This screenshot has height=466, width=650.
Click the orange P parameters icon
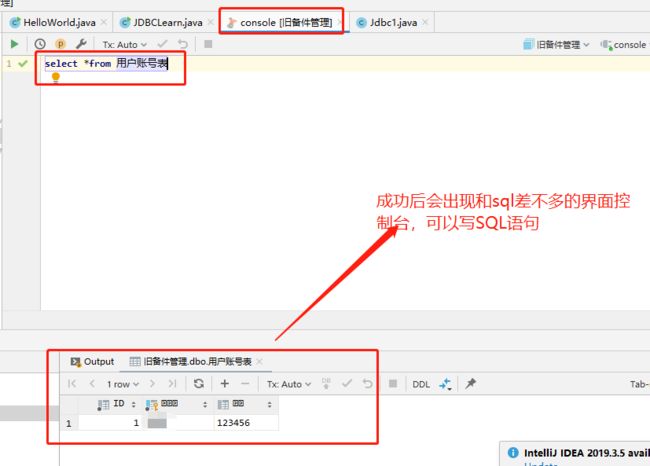(x=61, y=44)
